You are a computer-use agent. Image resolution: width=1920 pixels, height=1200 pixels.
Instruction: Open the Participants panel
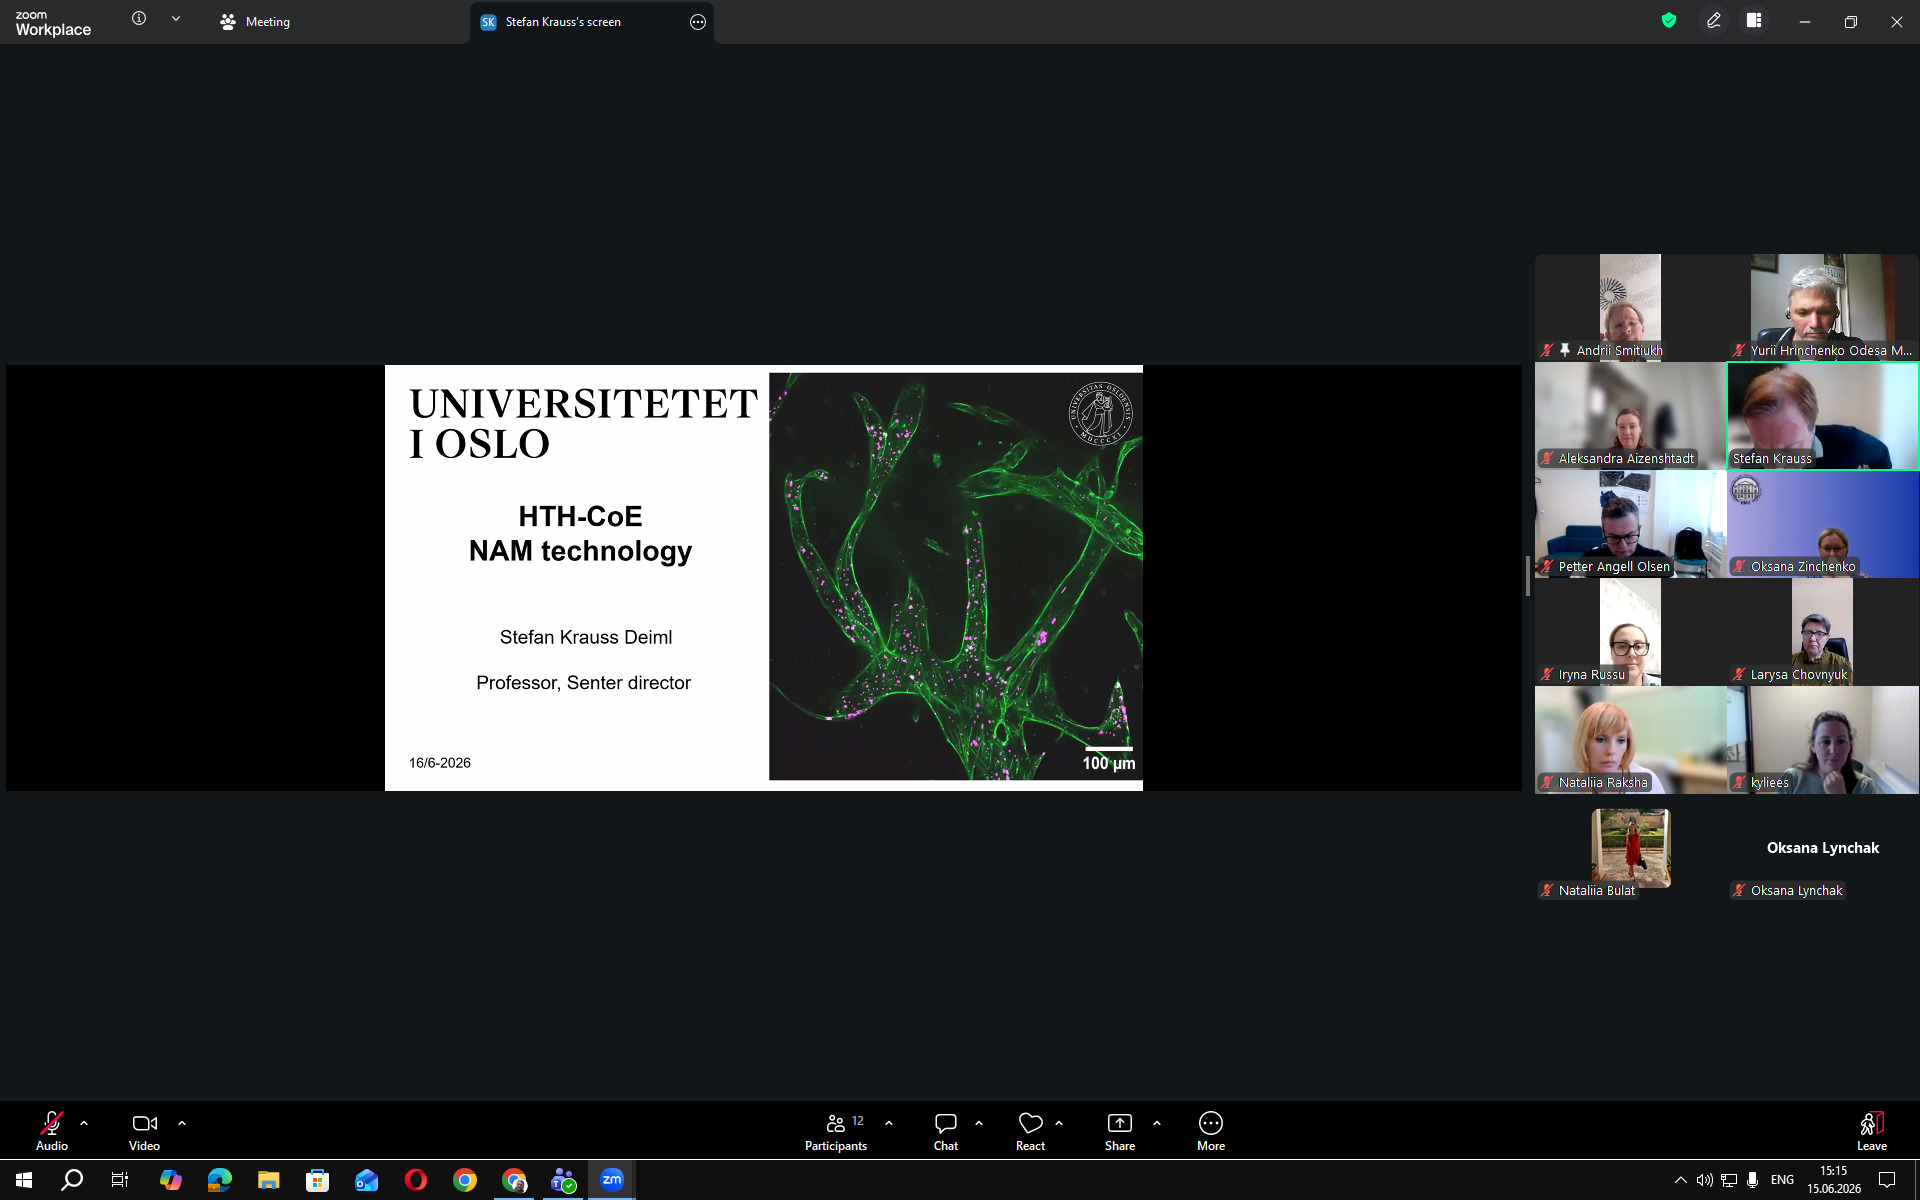(836, 1131)
